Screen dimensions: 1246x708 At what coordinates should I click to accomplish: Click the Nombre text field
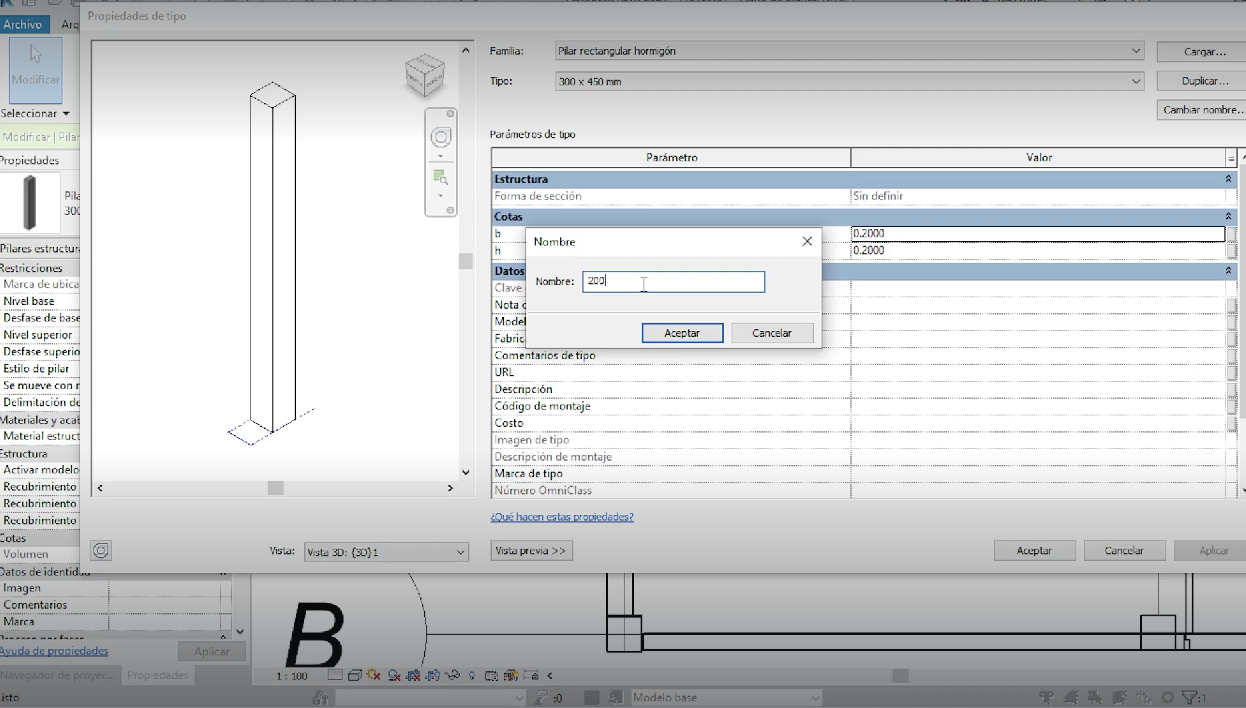pos(674,282)
